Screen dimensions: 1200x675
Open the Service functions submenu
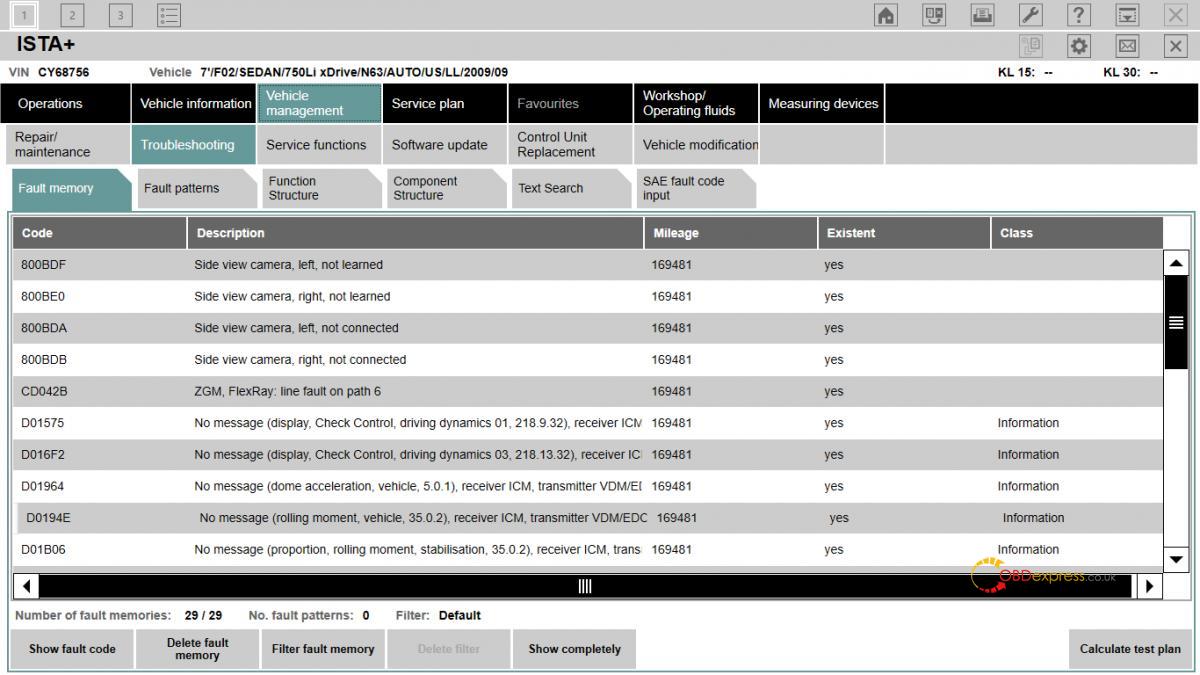point(320,145)
